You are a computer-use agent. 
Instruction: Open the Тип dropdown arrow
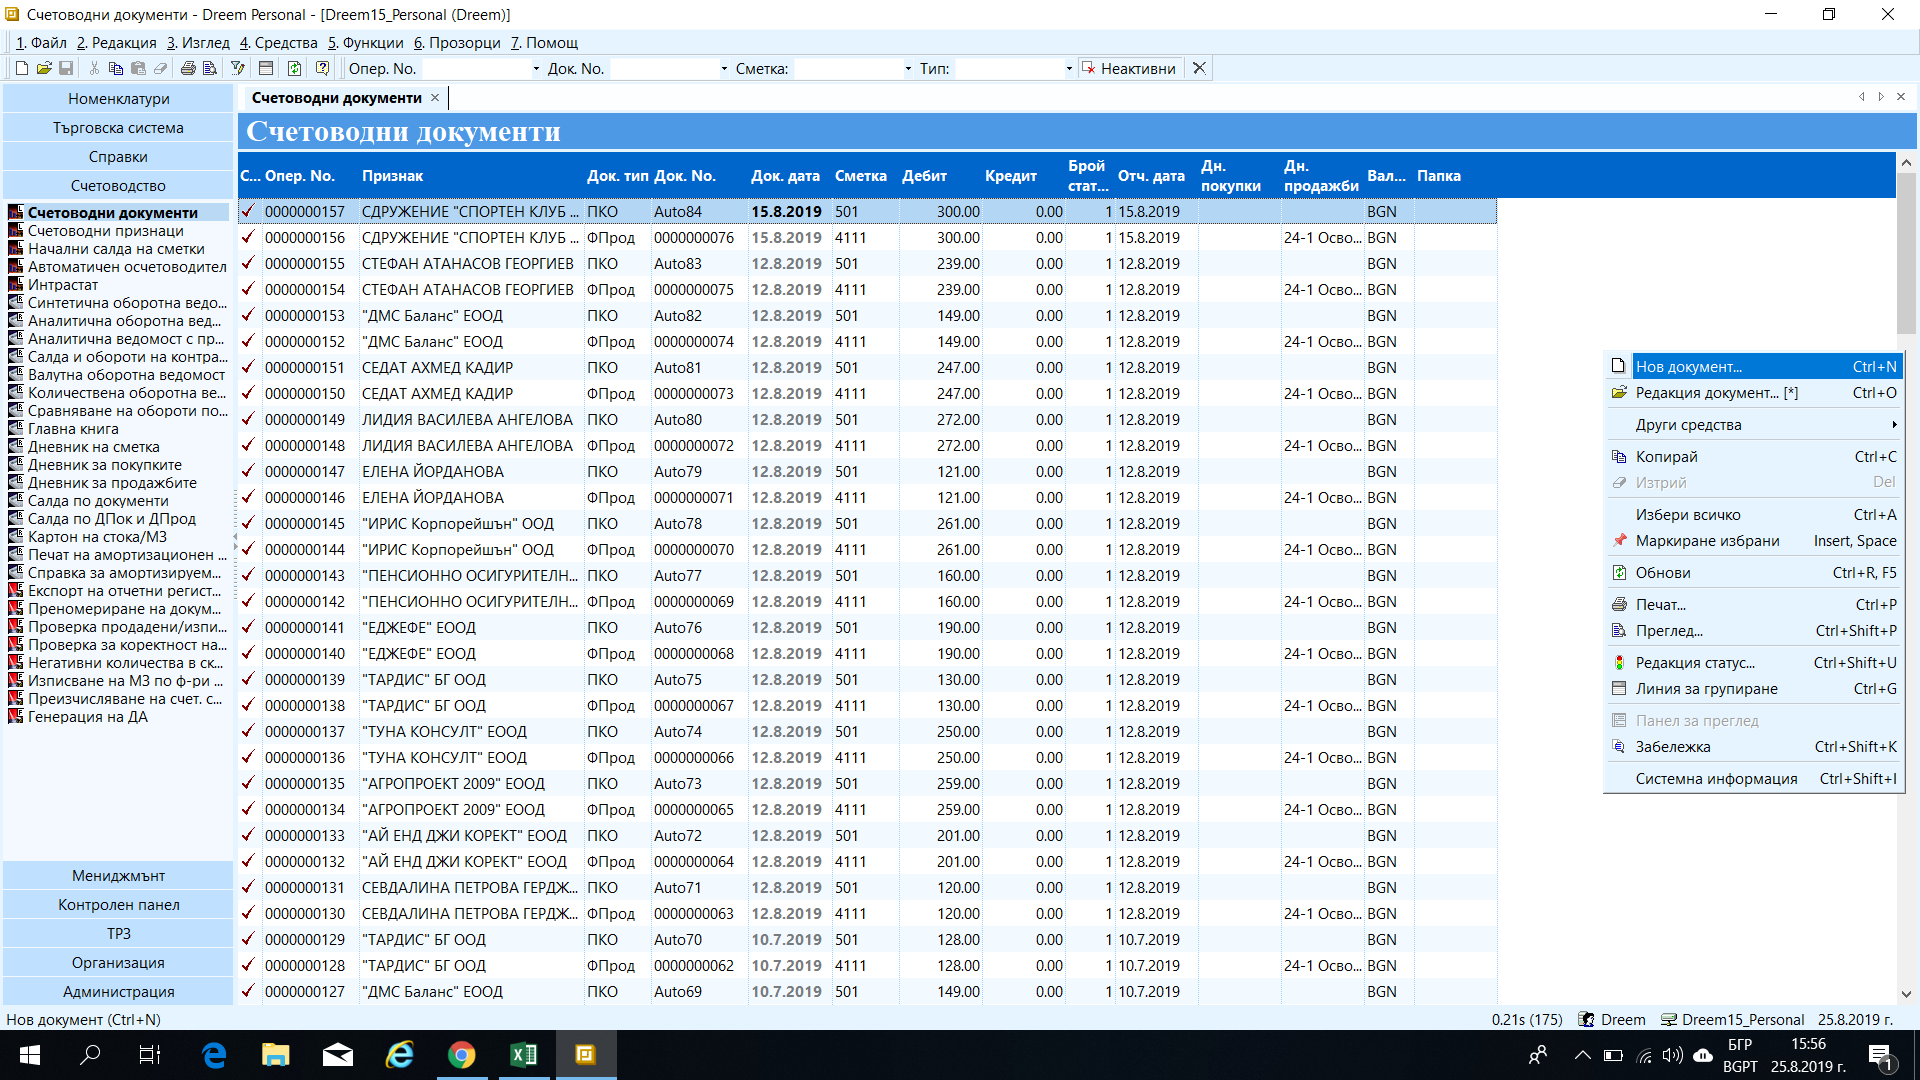(x=1069, y=69)
